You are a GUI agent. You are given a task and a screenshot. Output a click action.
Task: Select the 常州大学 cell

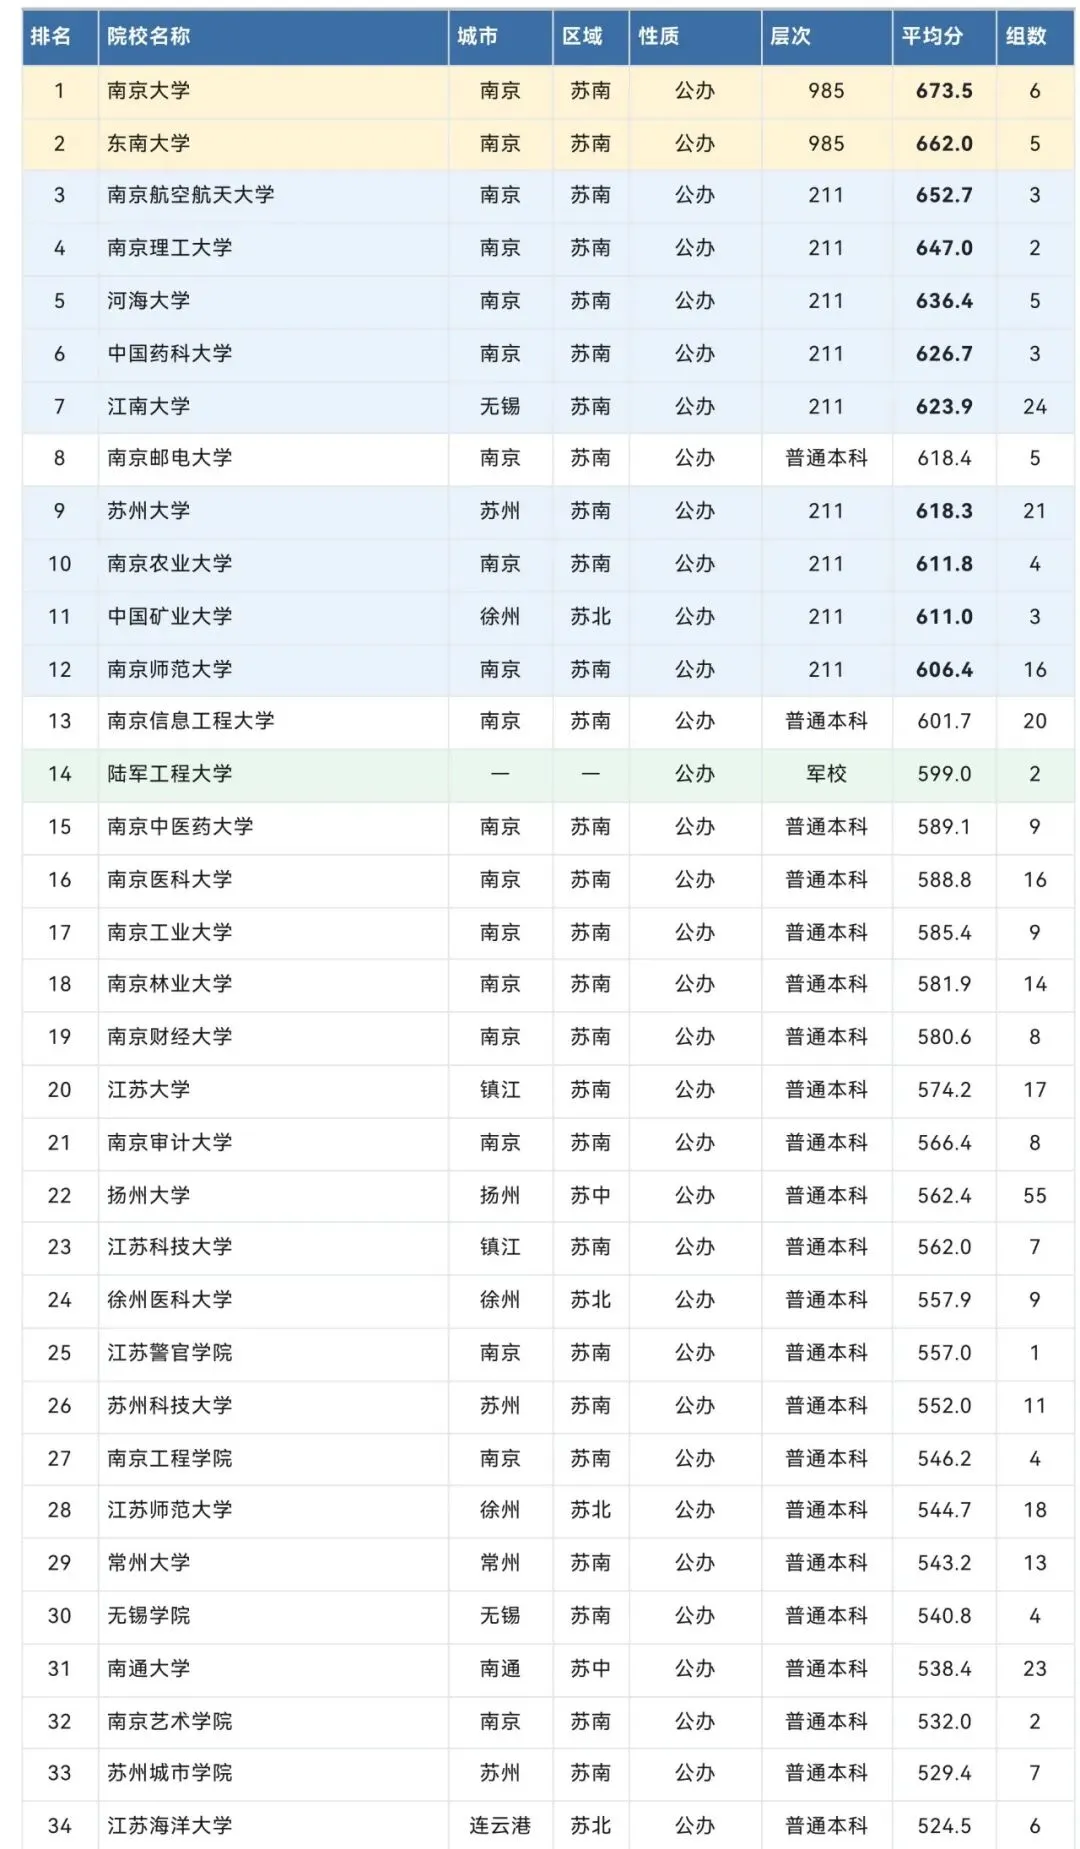(273, 1564)
